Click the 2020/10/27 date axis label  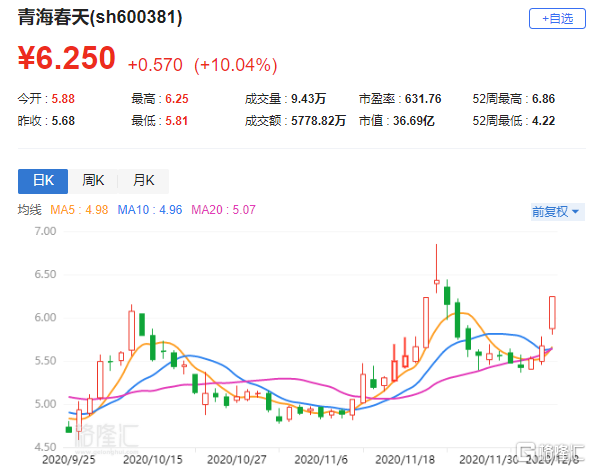tap(236, 460)
